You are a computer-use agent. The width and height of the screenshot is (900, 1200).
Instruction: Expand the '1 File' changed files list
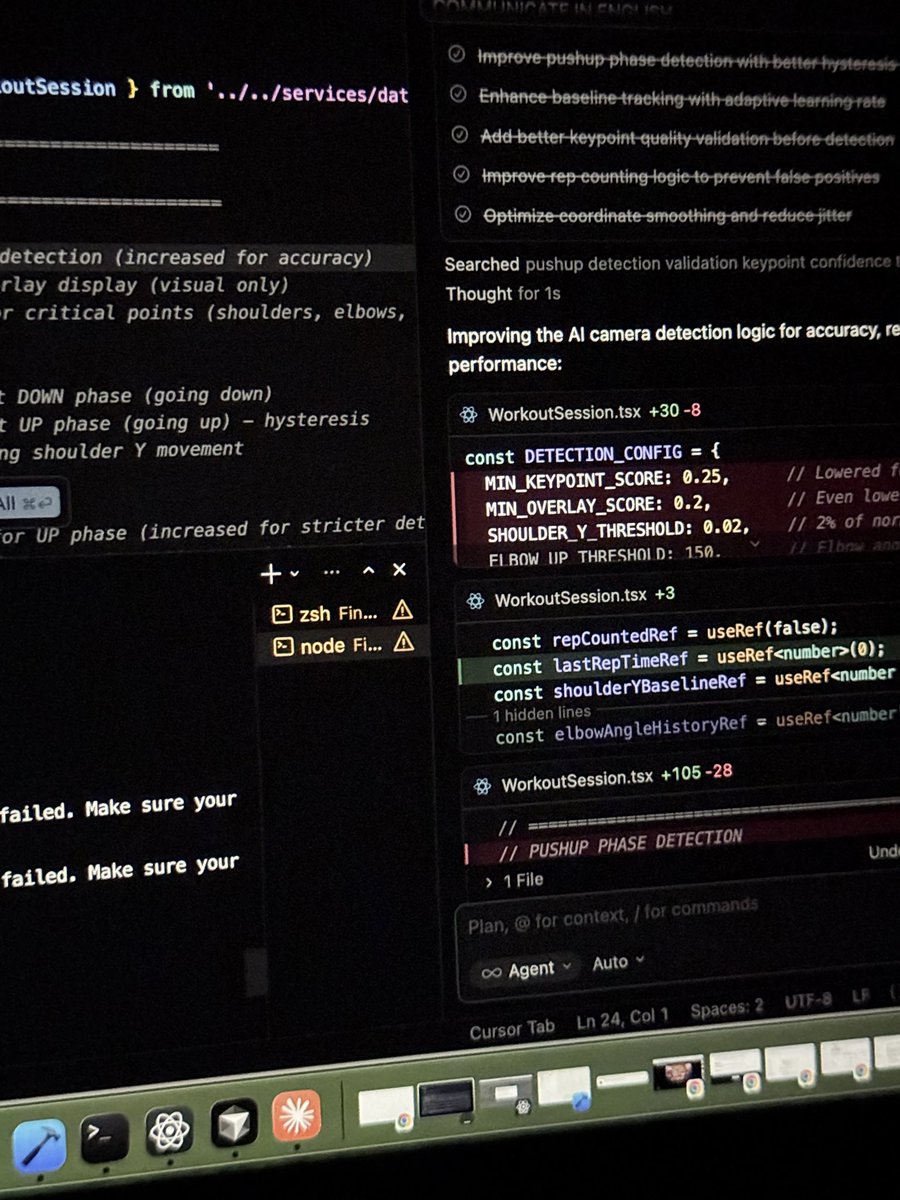point(514,880)
